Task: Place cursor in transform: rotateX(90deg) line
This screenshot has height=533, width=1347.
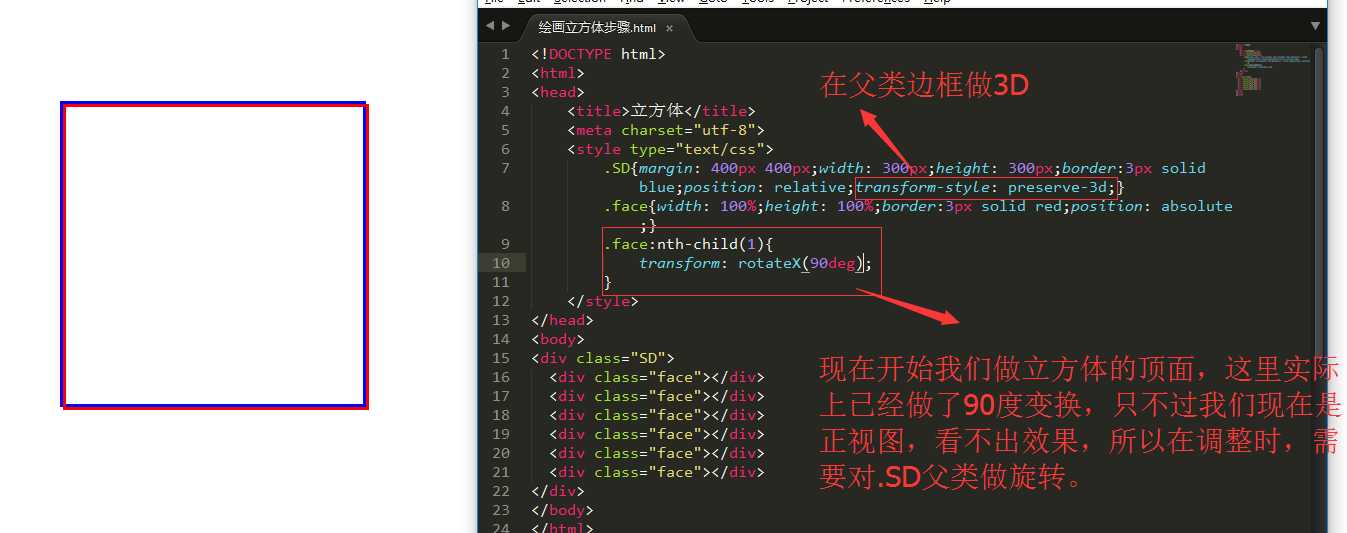Action: [x=755, y=263]
